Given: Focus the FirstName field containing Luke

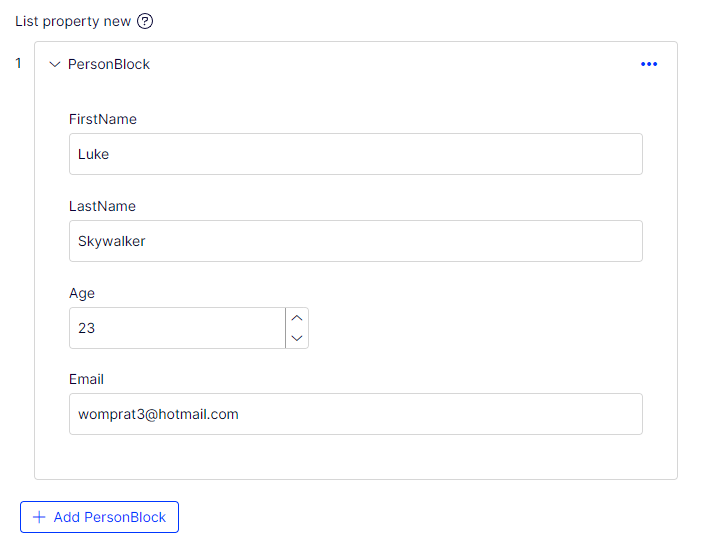Looking at the screenshot, I should (x=355, y=154).
